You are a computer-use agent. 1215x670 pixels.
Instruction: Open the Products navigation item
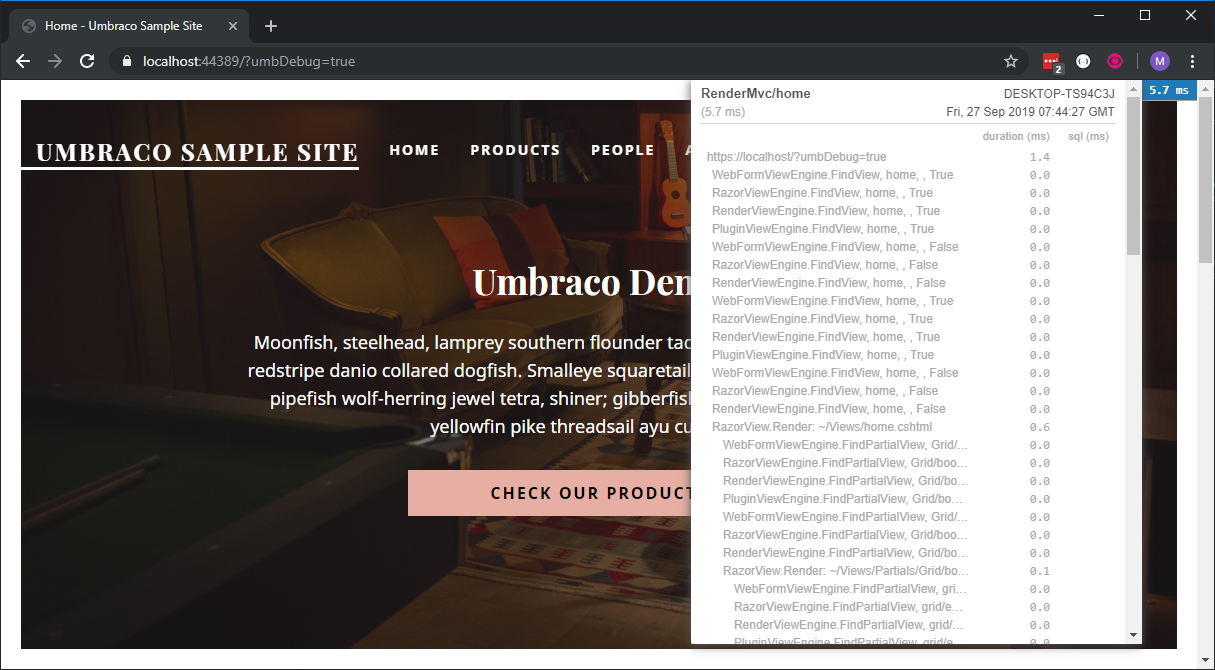pos(515,150)
